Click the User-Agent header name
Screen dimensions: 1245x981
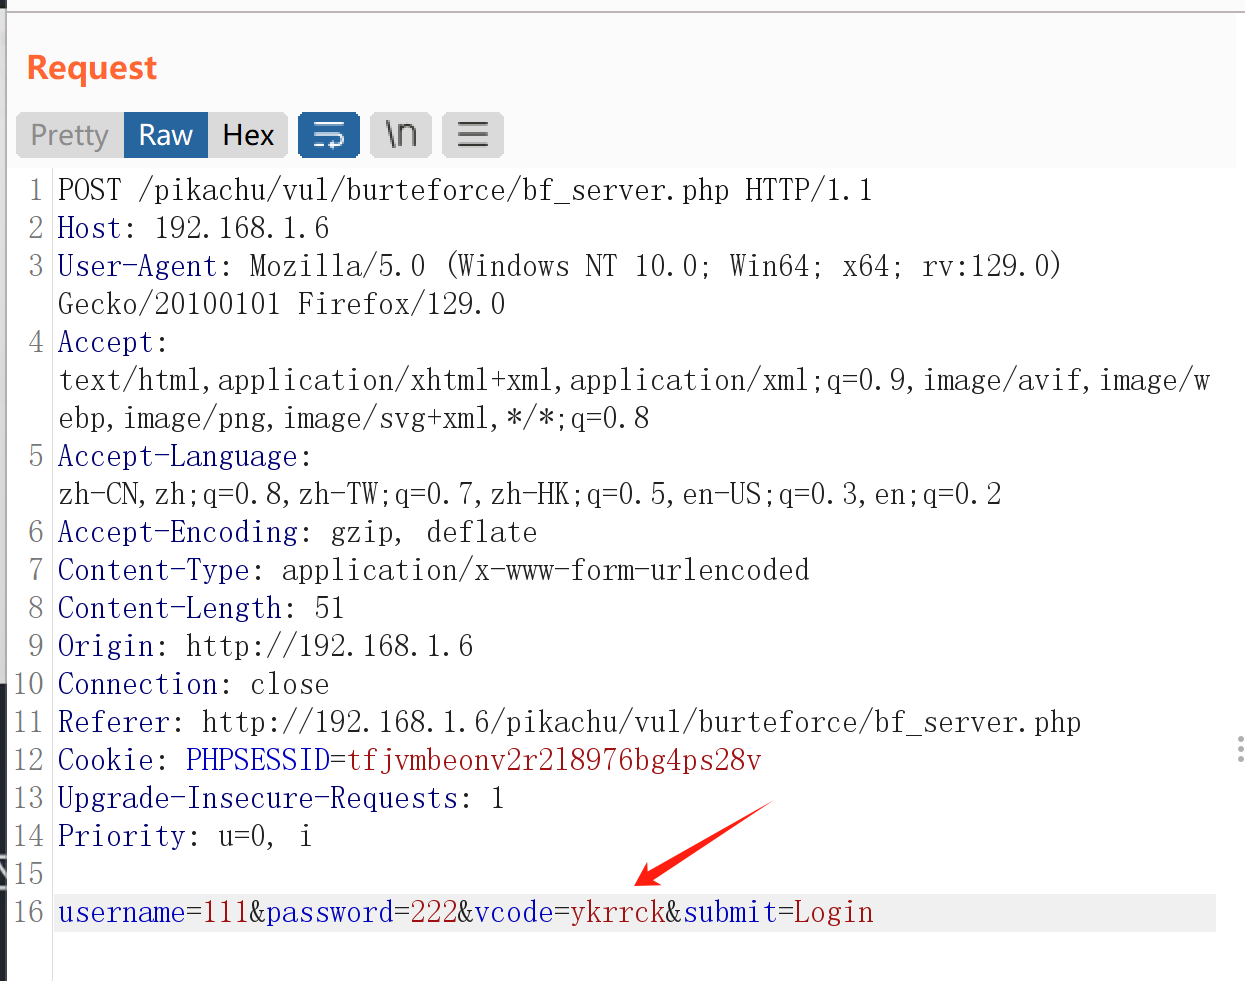point(137,266)
